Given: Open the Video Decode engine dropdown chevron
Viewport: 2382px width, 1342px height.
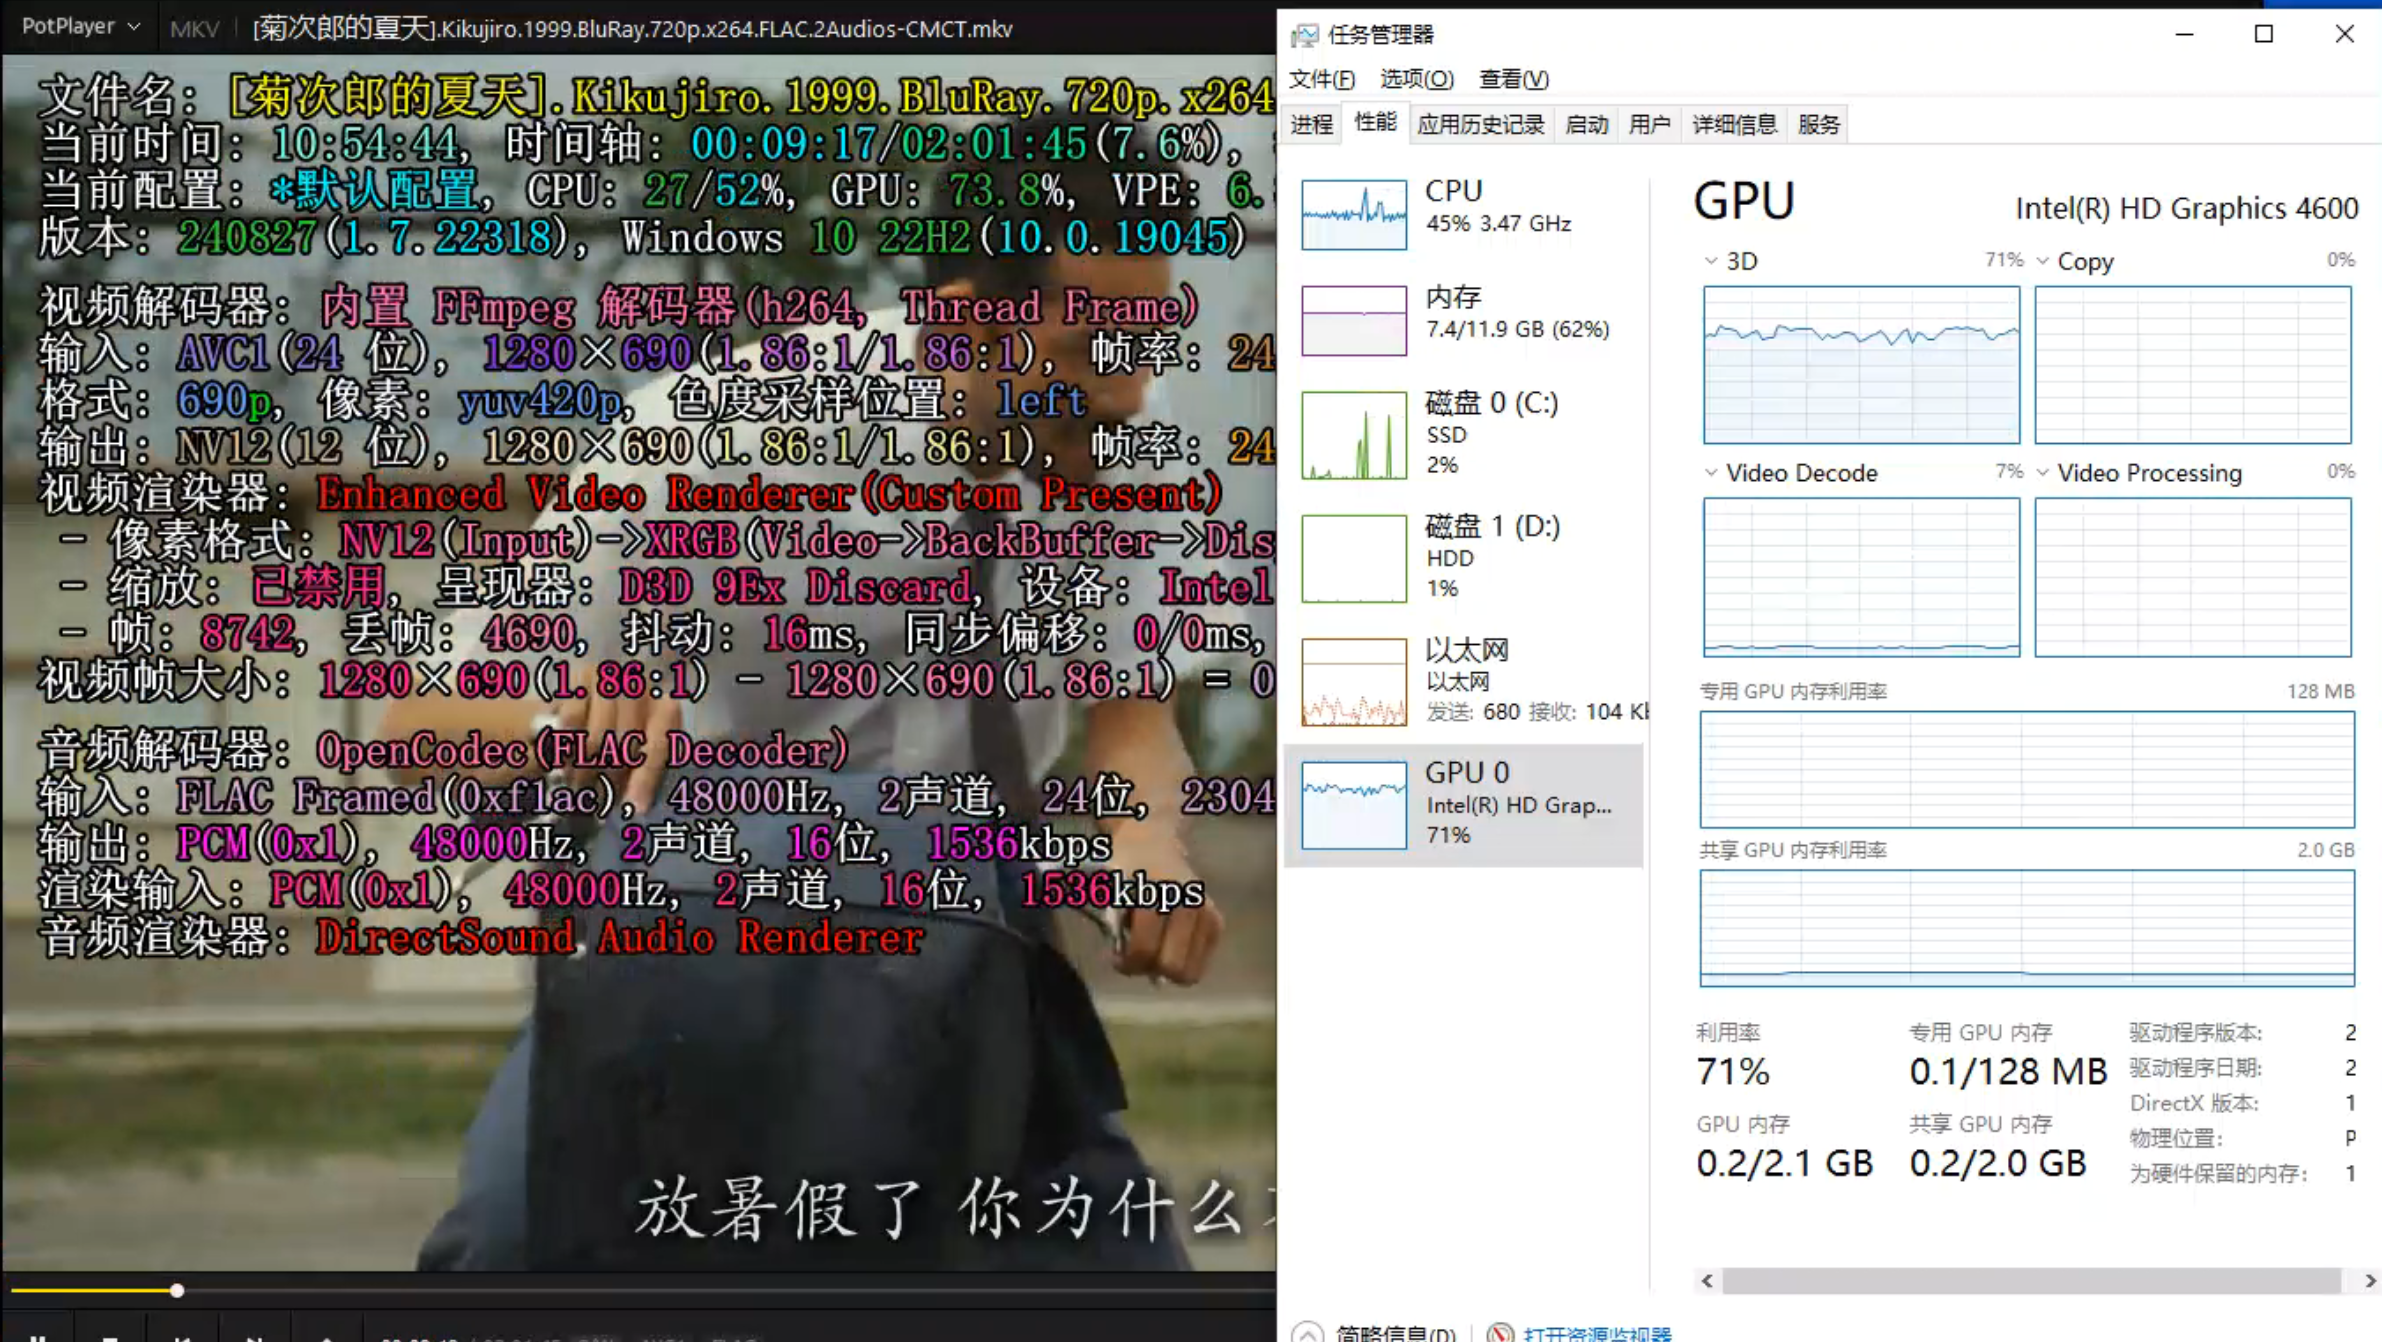Looking at the screenshot, I should pos(1711,472).
